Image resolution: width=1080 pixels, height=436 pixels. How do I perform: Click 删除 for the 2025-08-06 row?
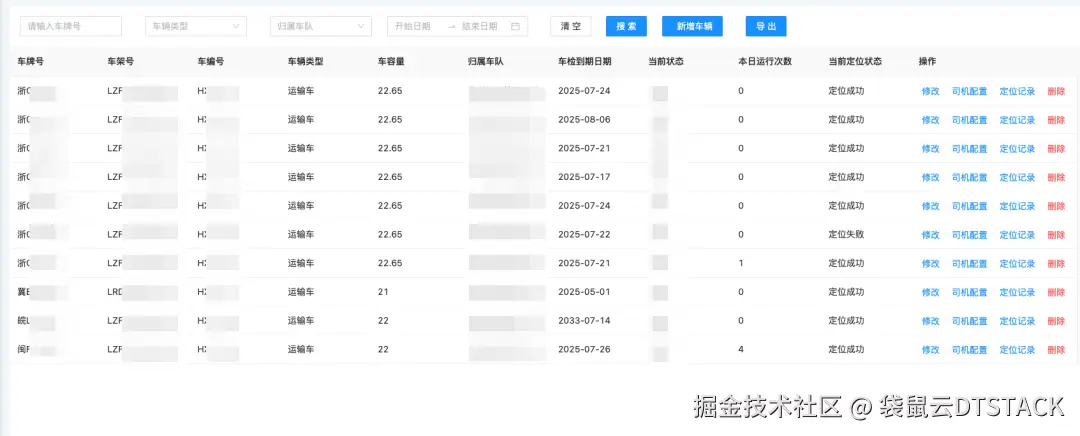(1056, 120)
